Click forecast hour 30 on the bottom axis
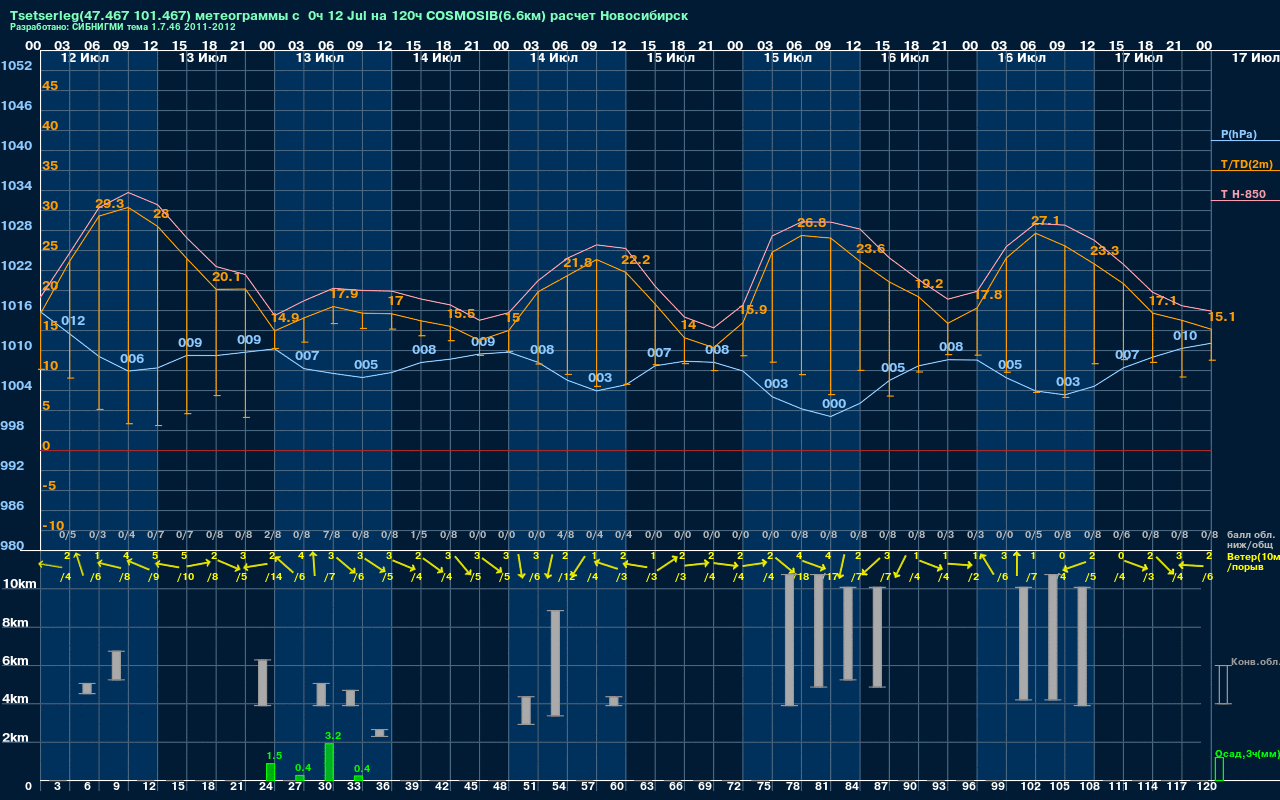The image size is (1280, 800). pyautogui.click(x=325, y=787)
